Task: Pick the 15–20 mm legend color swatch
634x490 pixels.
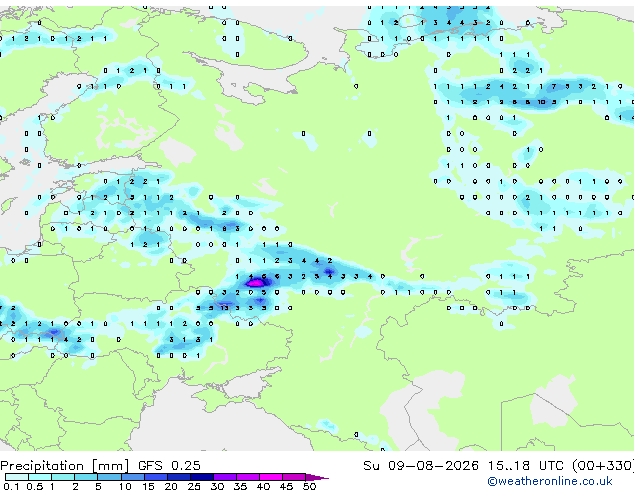Action: click(x=155, y=477)
